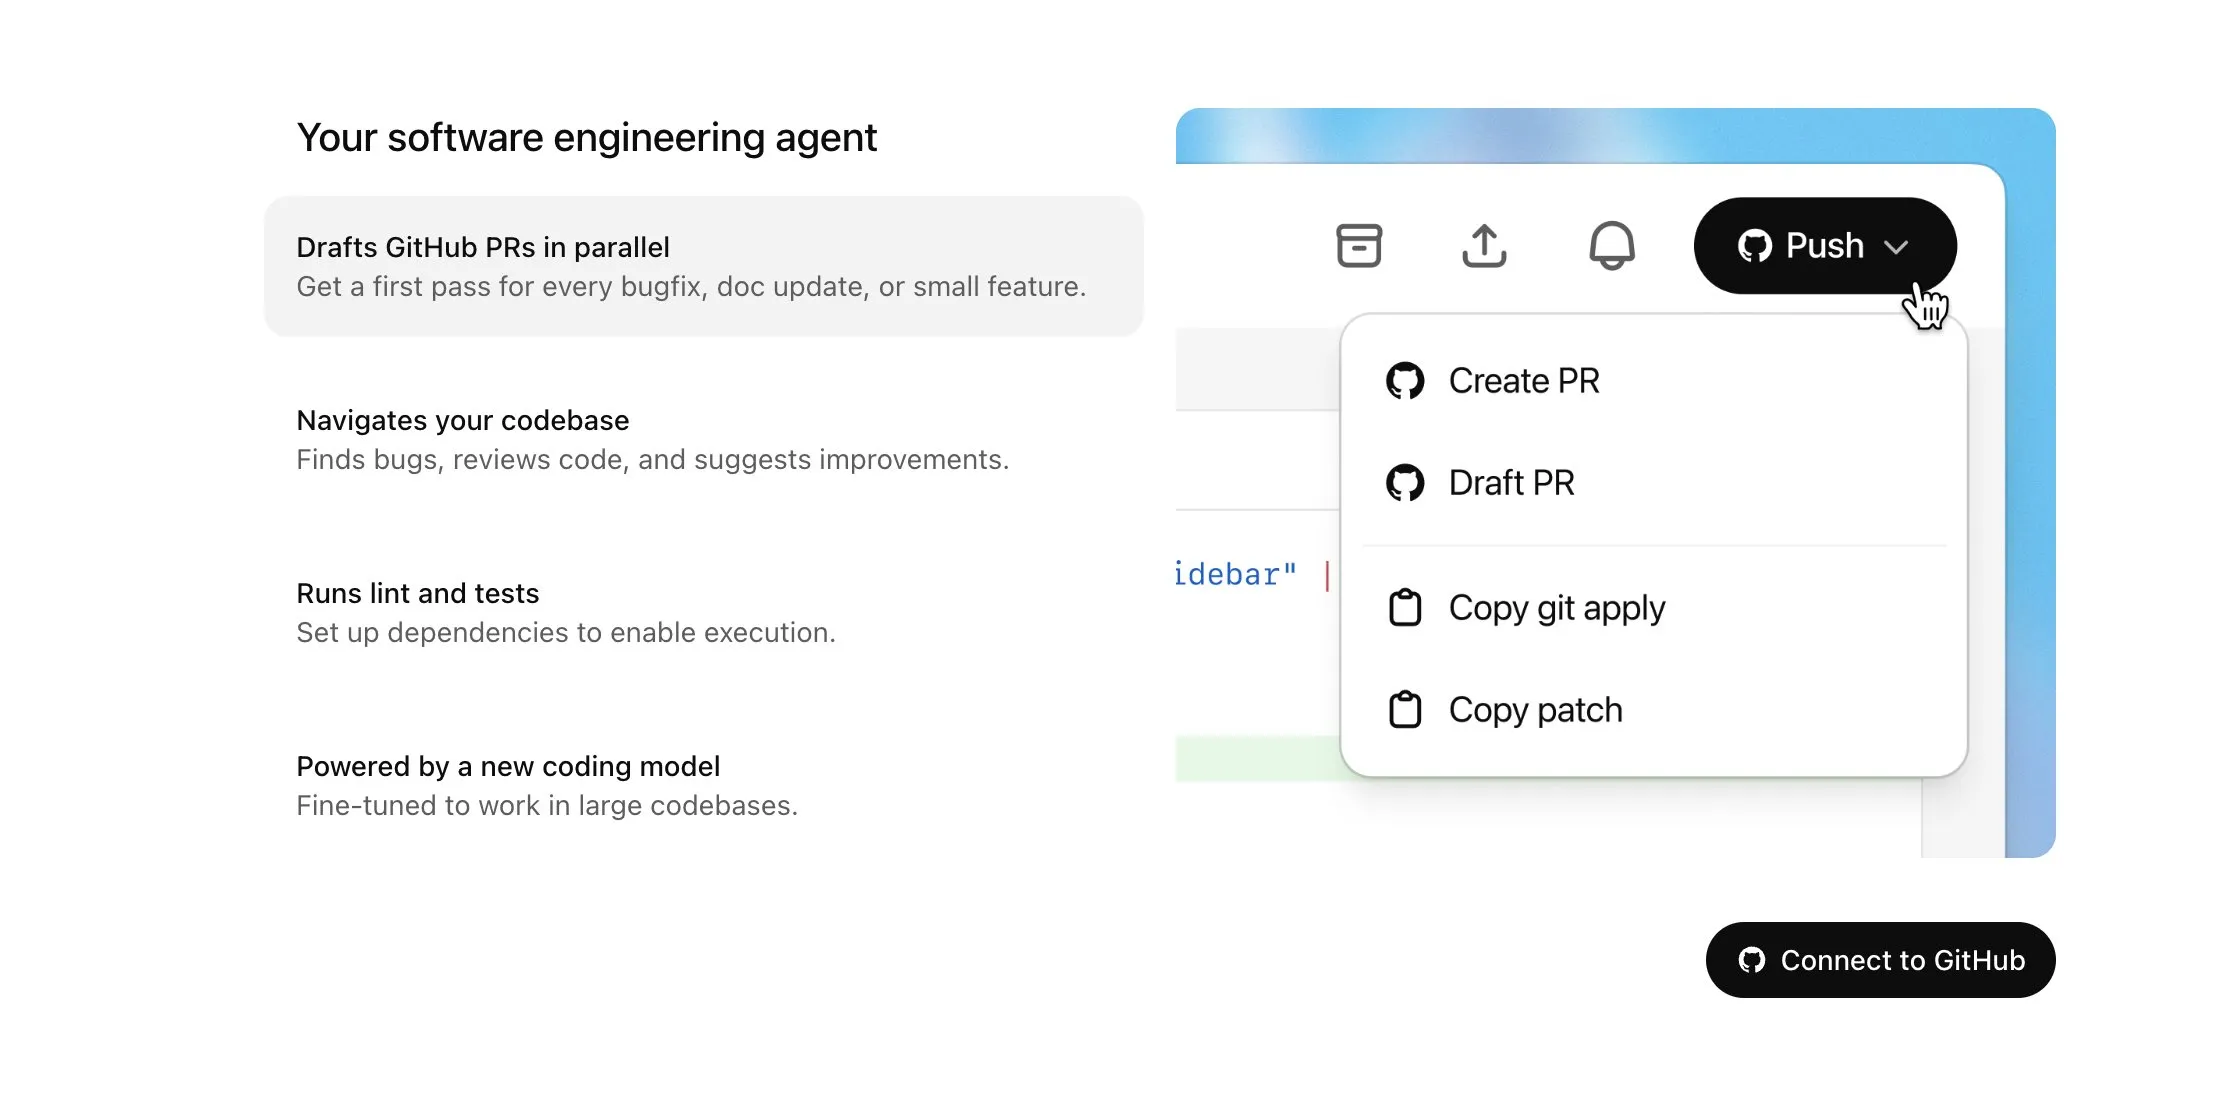Viewport: 2238px width, 1098px height.
Task: Open the Push dropdown button
Action: (1825, 245)
